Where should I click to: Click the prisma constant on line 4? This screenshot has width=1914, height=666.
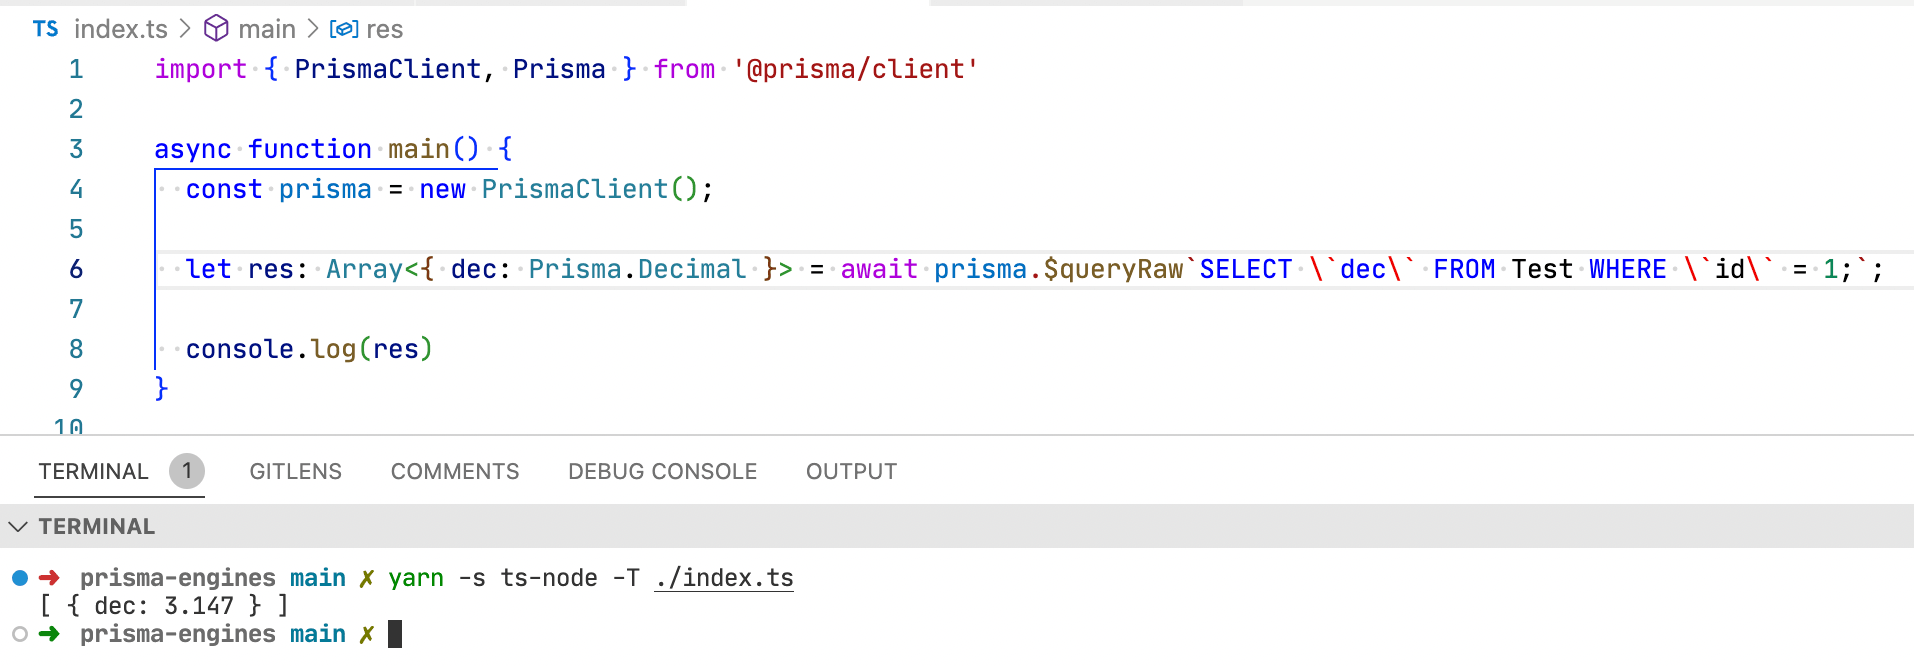tap(325, 189)
